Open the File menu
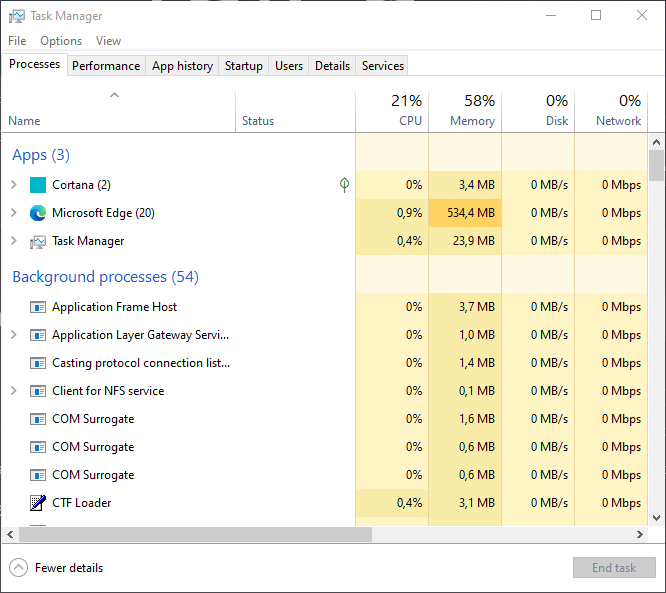Image resolution: width=666 pixels, height=593 pixels. click(x=17, y=41)
